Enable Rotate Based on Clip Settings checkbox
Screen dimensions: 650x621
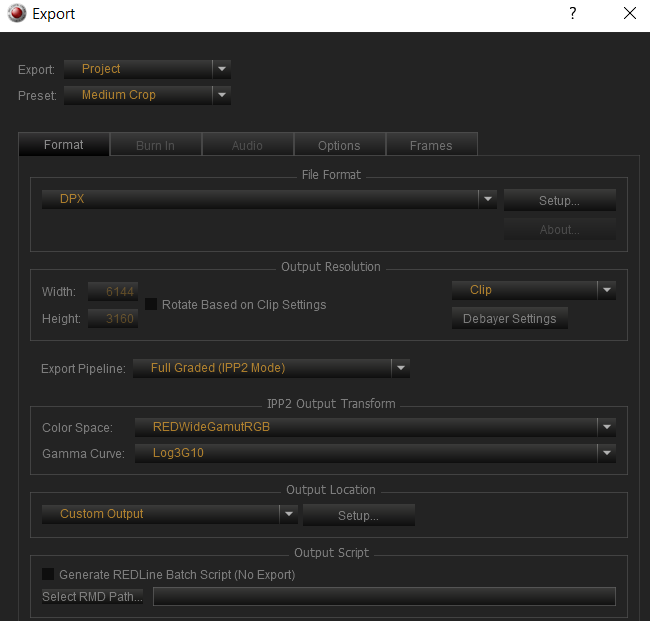tap(151, 304)
